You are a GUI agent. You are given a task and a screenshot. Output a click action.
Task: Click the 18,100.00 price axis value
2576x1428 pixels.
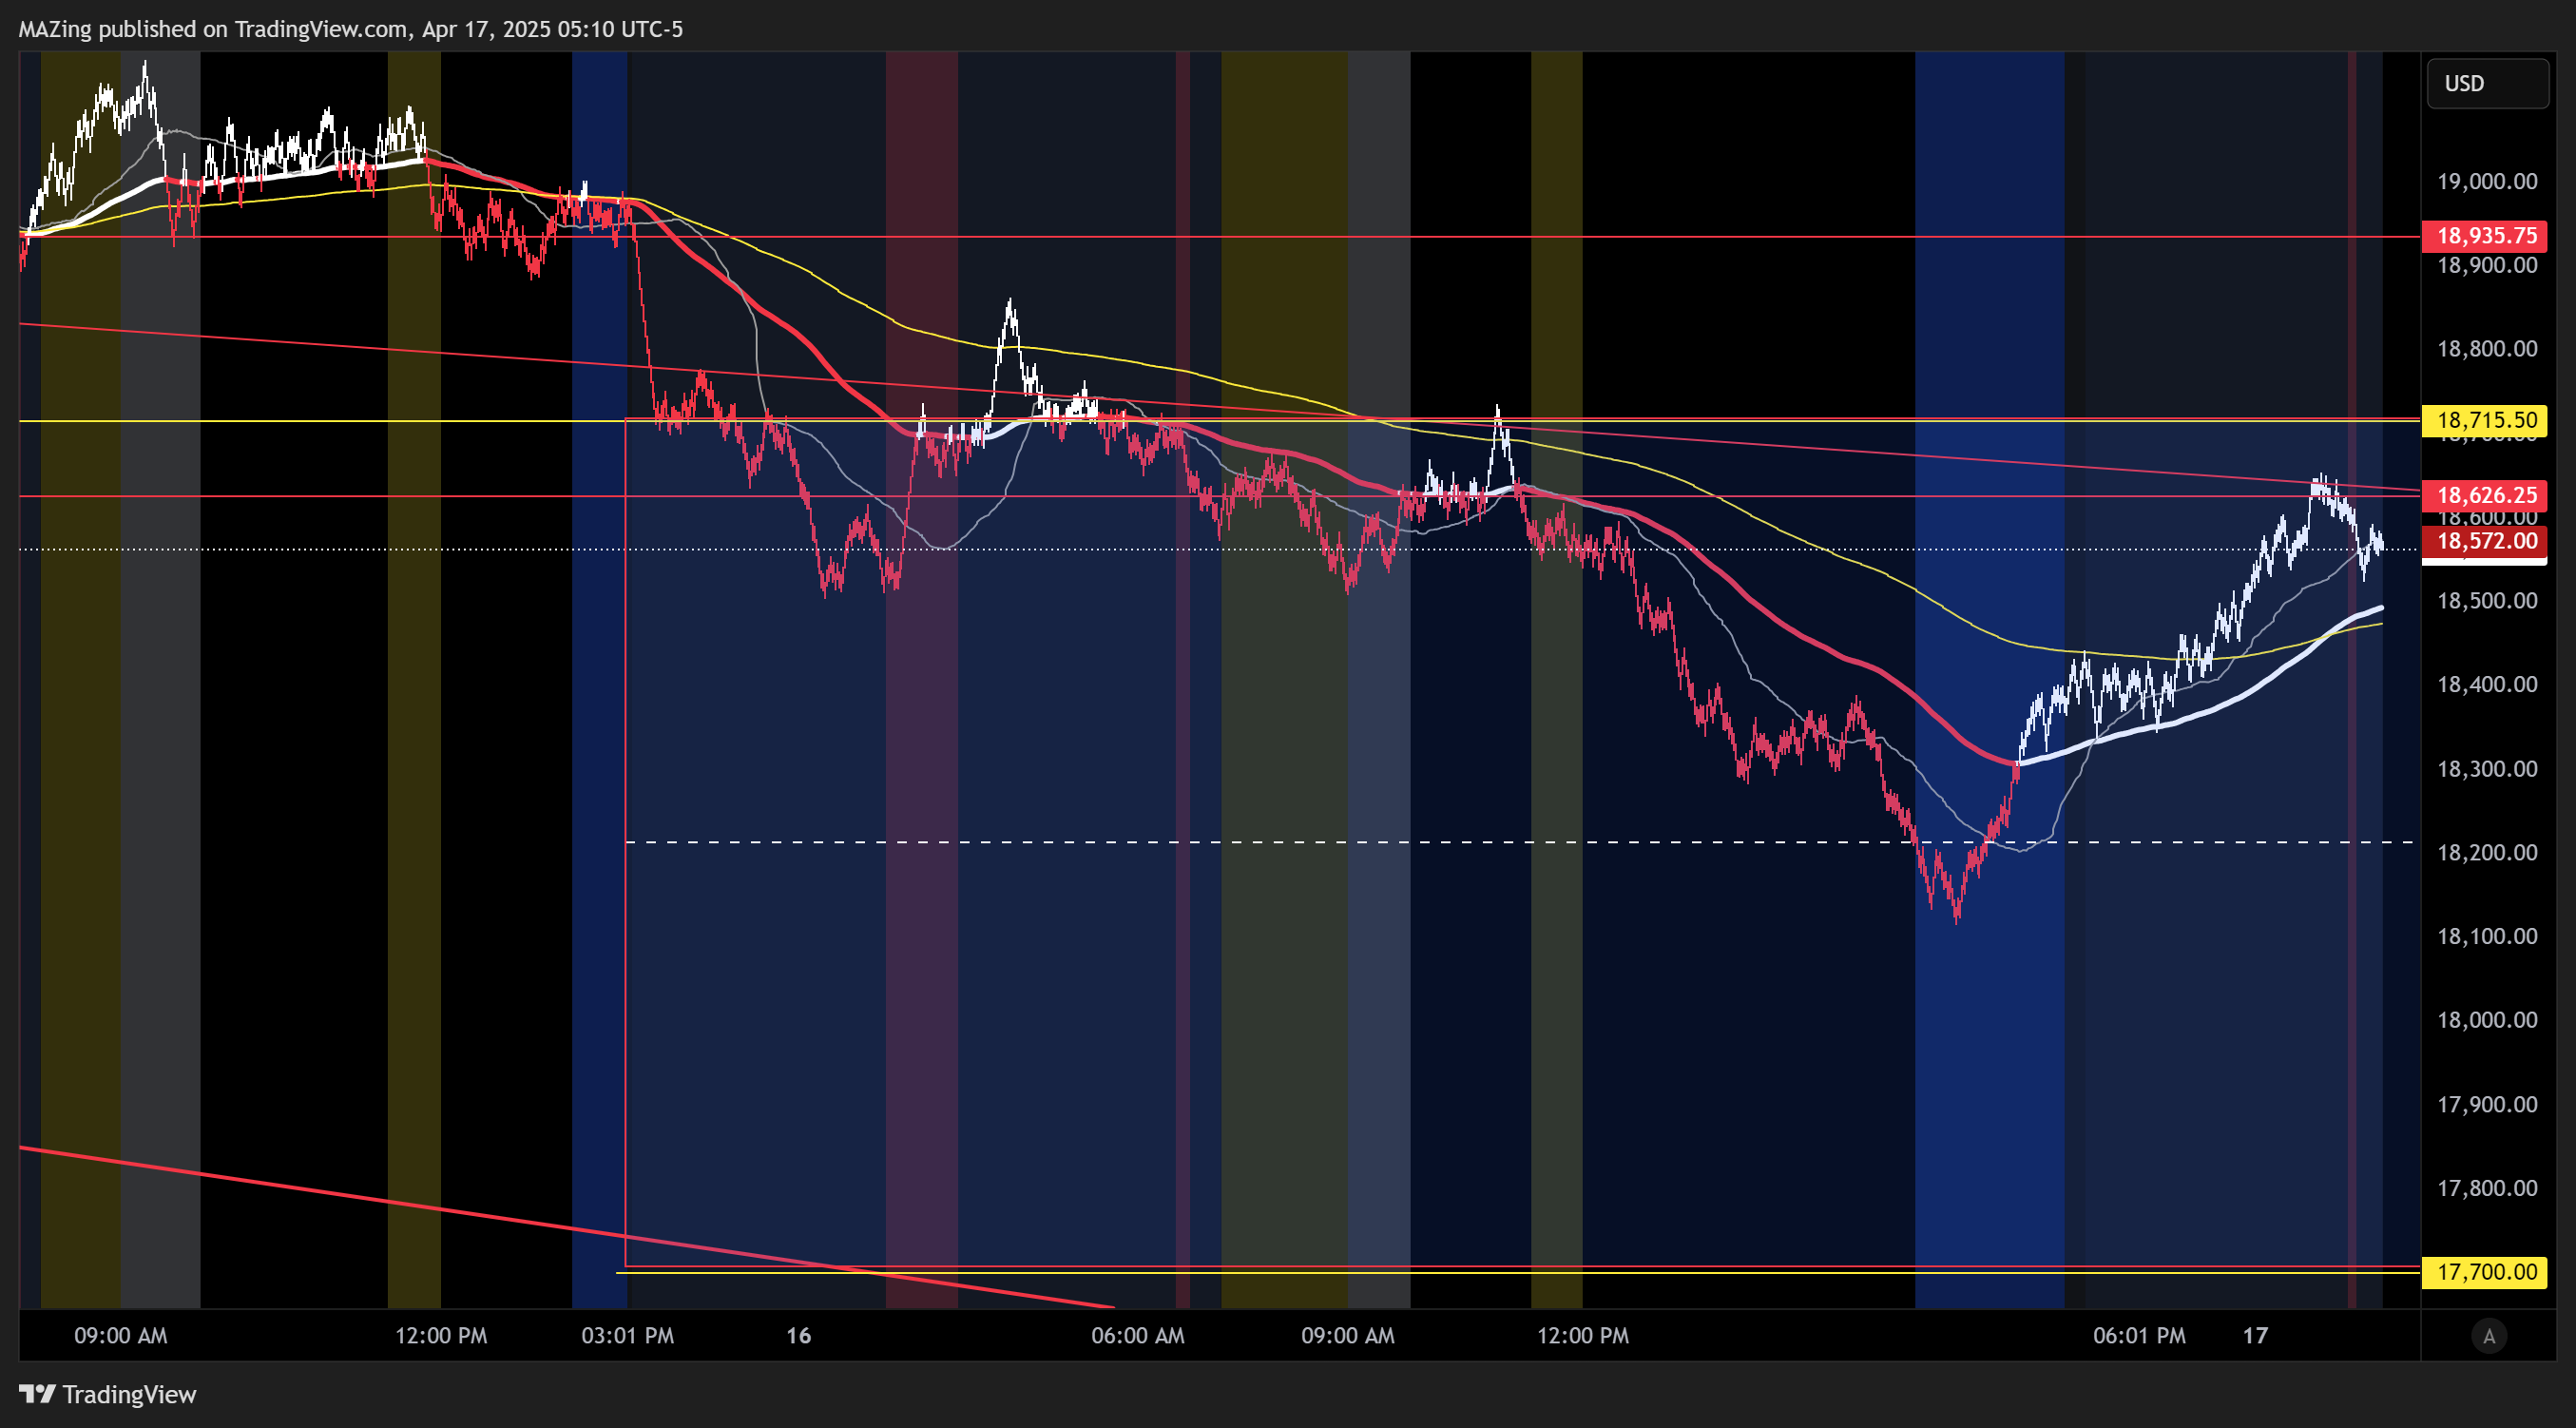[2487, 936]
